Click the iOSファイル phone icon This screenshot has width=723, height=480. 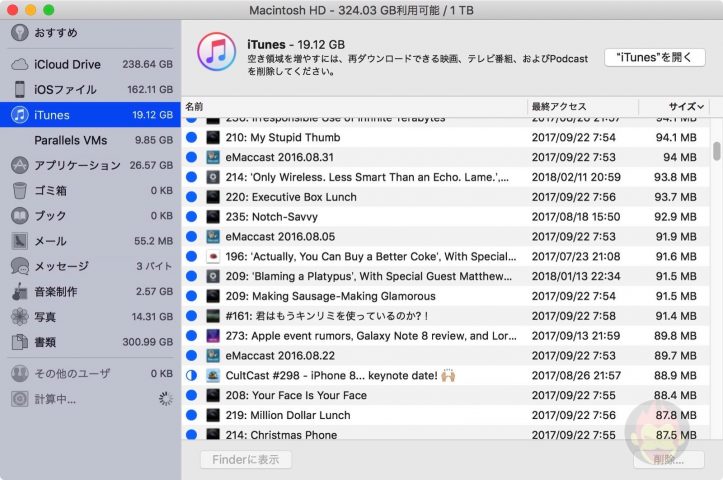coord(19,89)
